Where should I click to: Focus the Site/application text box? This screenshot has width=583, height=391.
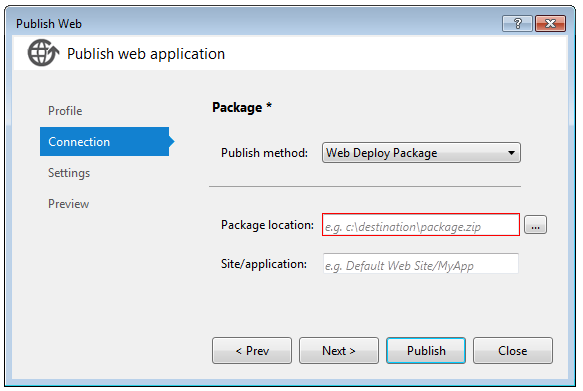click(x=421, y=264)
